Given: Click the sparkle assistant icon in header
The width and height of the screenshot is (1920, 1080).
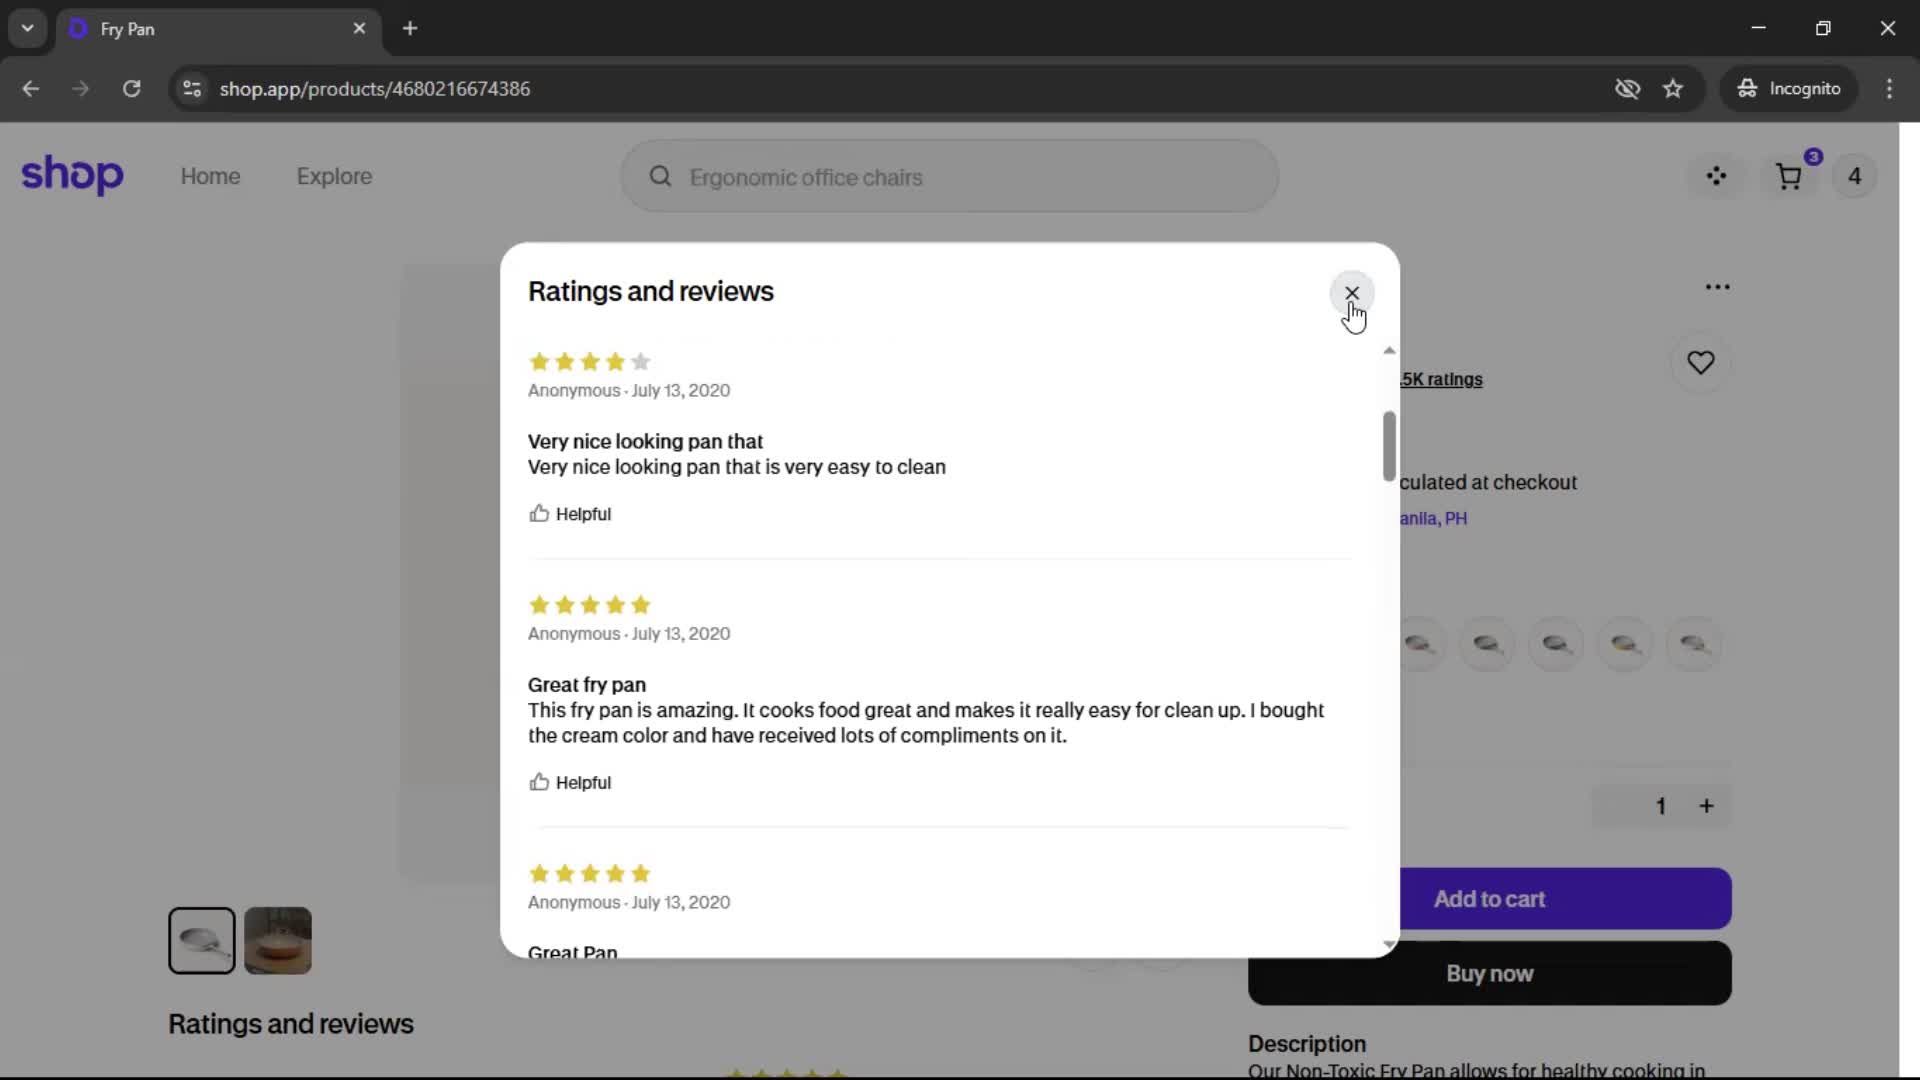Looking at the screenshot, I should click(x=1716, y=177).
